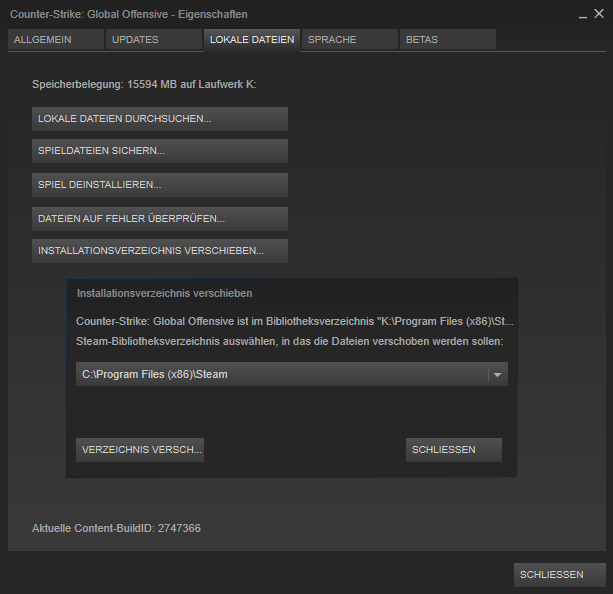Switch to the ALLGEMEIN tab
Viewport: 613px width, 594px height.
click(56, 39)
